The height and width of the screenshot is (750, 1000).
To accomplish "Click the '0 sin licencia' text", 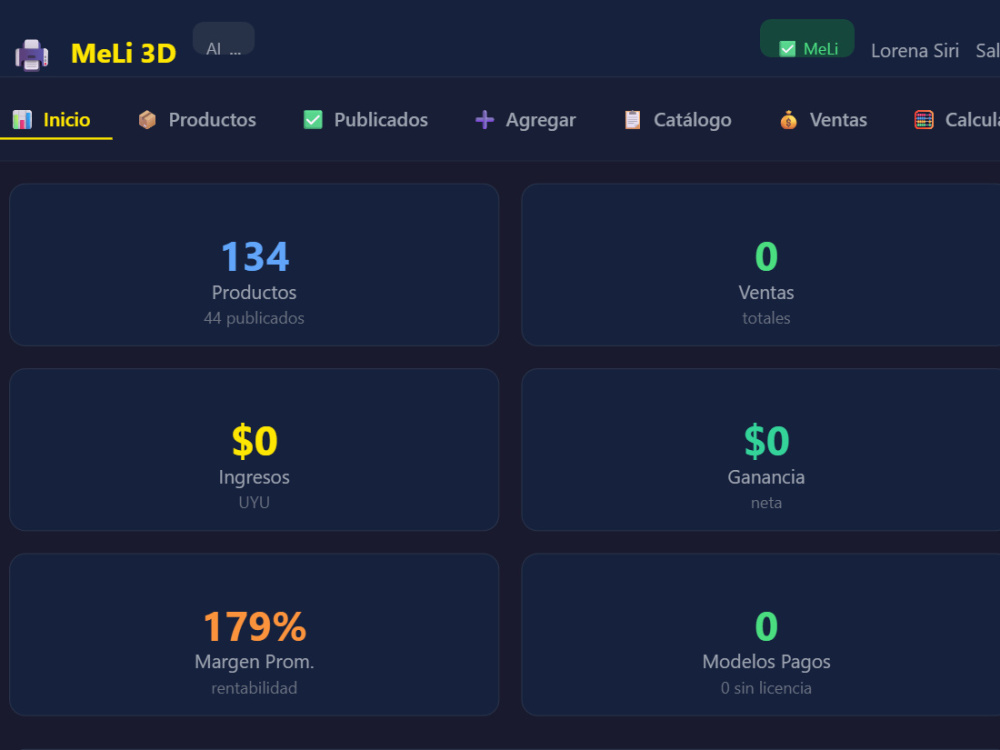I will (x=766, y=688).
